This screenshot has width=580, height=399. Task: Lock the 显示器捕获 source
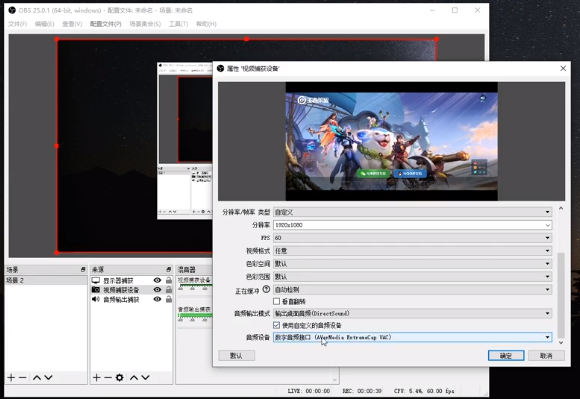(x=169, y=280)
